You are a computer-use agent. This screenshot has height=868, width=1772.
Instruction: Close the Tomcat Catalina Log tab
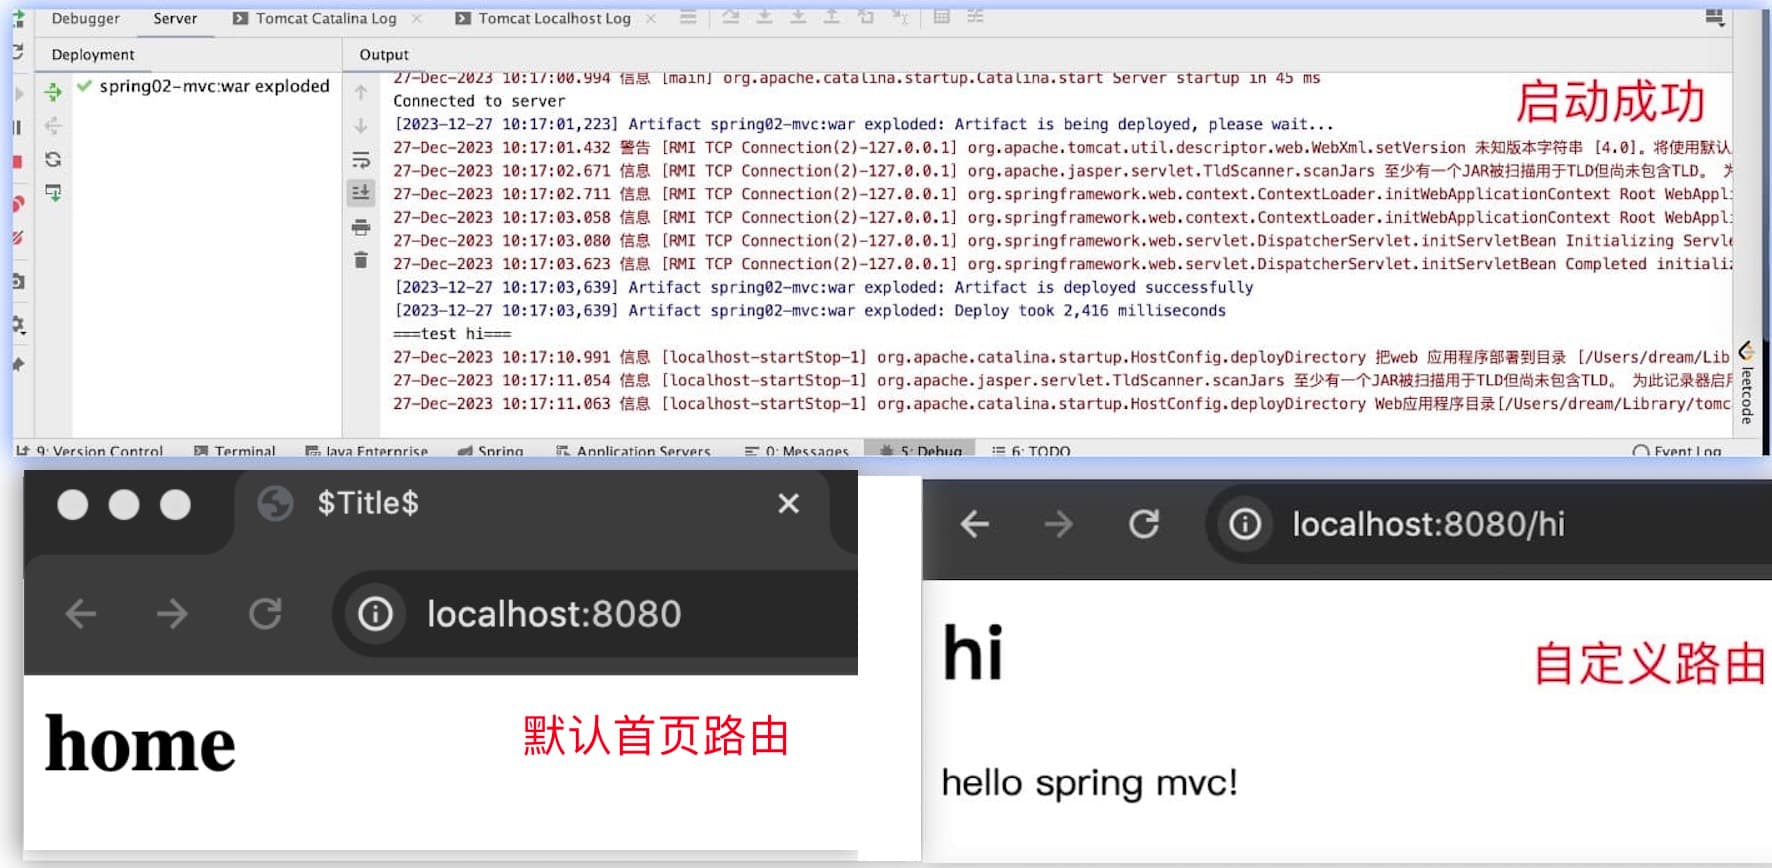(417, 18)
